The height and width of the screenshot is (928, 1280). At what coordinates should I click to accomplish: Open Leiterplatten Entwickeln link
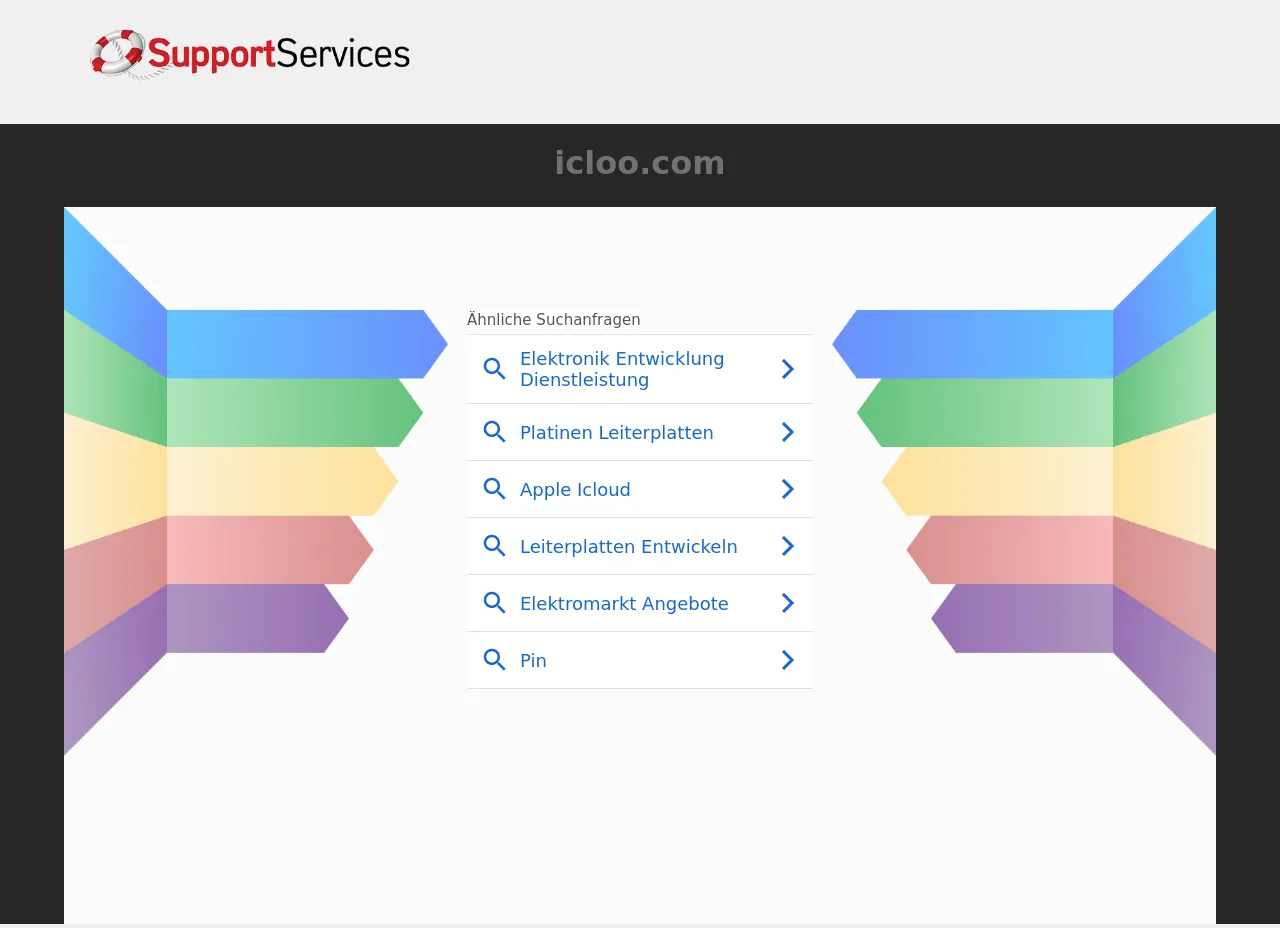(640, 546)
